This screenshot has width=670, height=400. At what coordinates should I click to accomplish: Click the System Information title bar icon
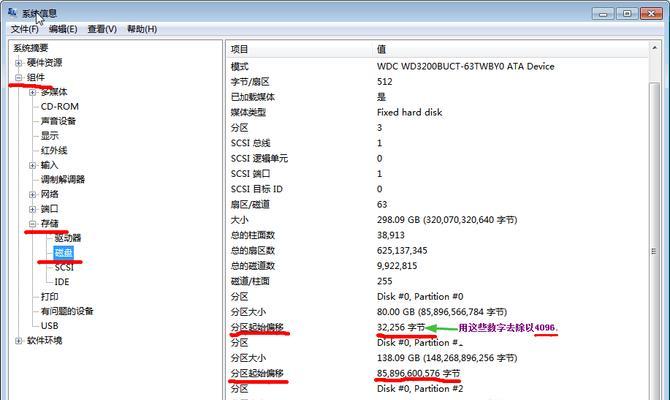[12, 13]
